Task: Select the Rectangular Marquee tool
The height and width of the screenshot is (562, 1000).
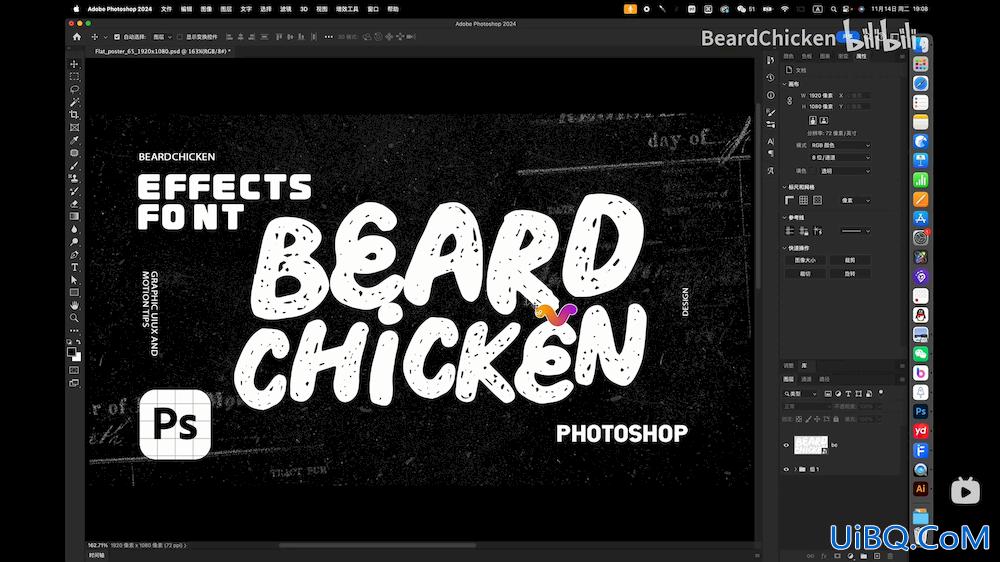Action: 75,77
